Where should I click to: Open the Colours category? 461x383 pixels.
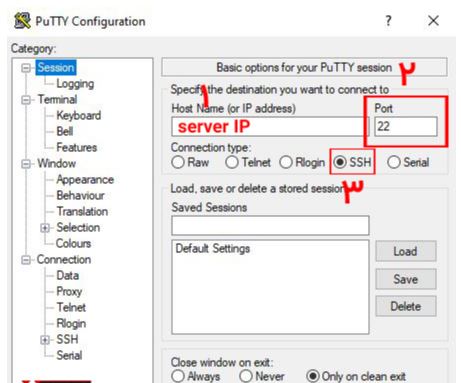pos(73,243)
